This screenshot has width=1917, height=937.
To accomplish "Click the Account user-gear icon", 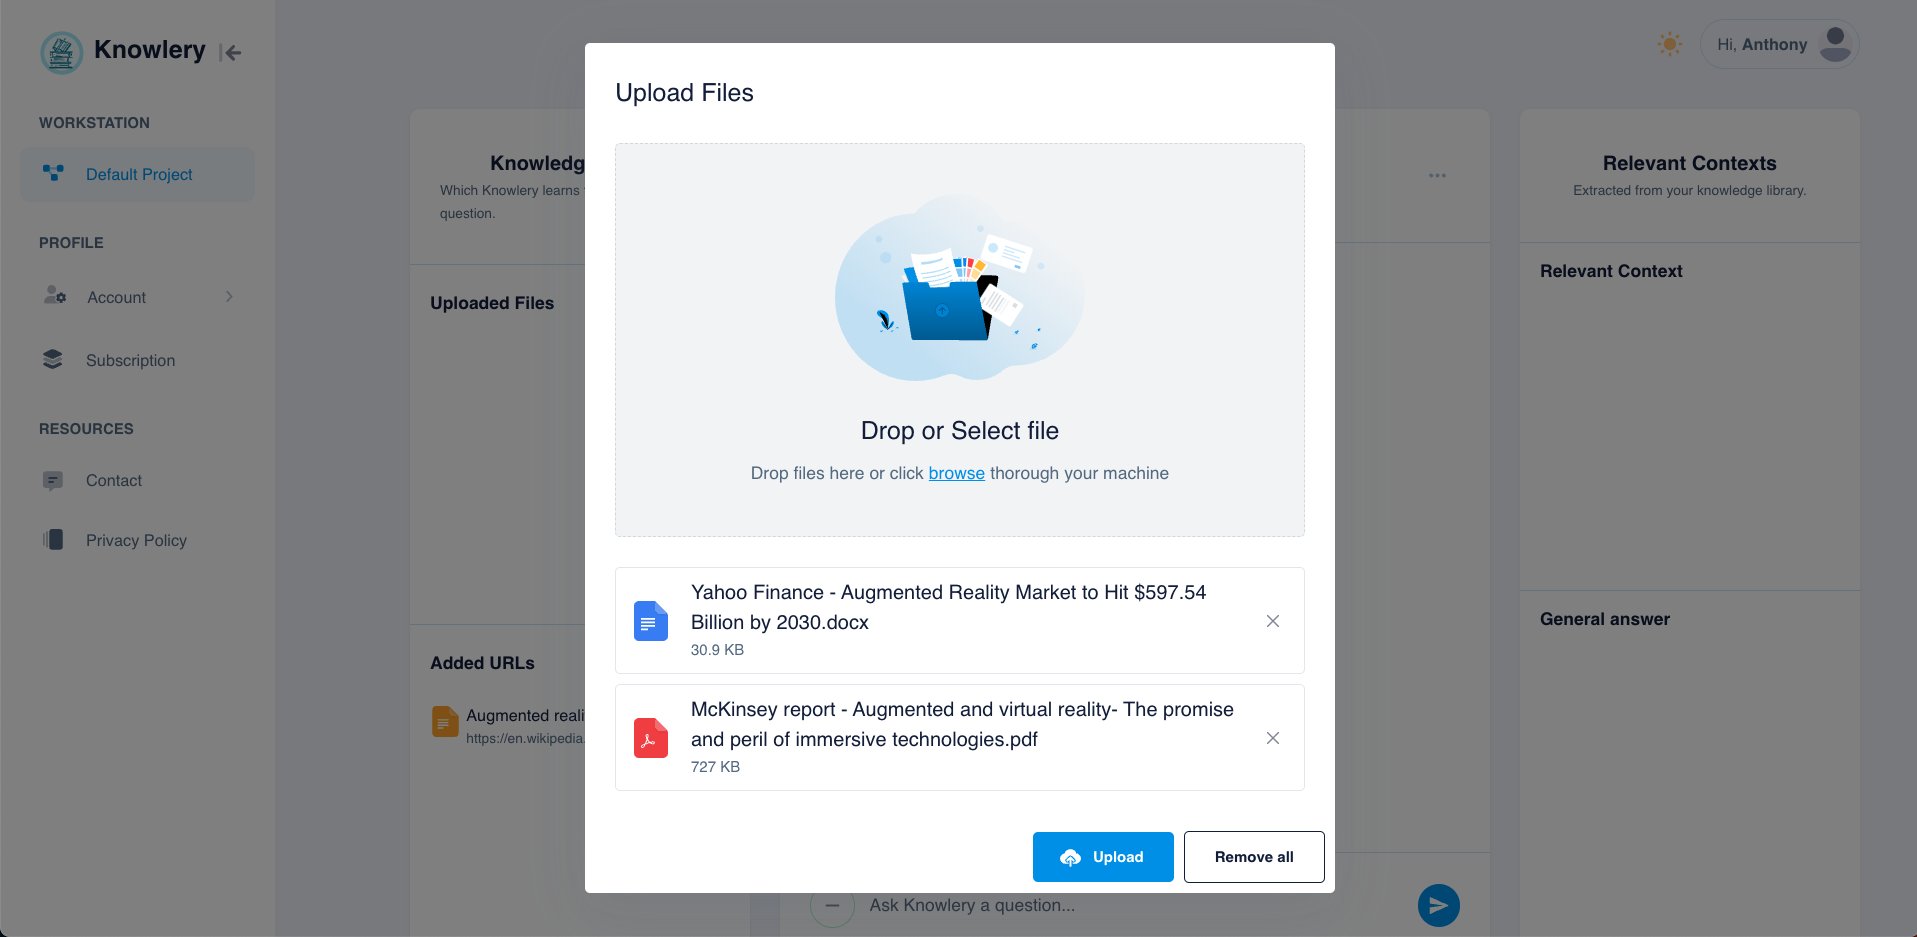I will (x=55, y=295).
